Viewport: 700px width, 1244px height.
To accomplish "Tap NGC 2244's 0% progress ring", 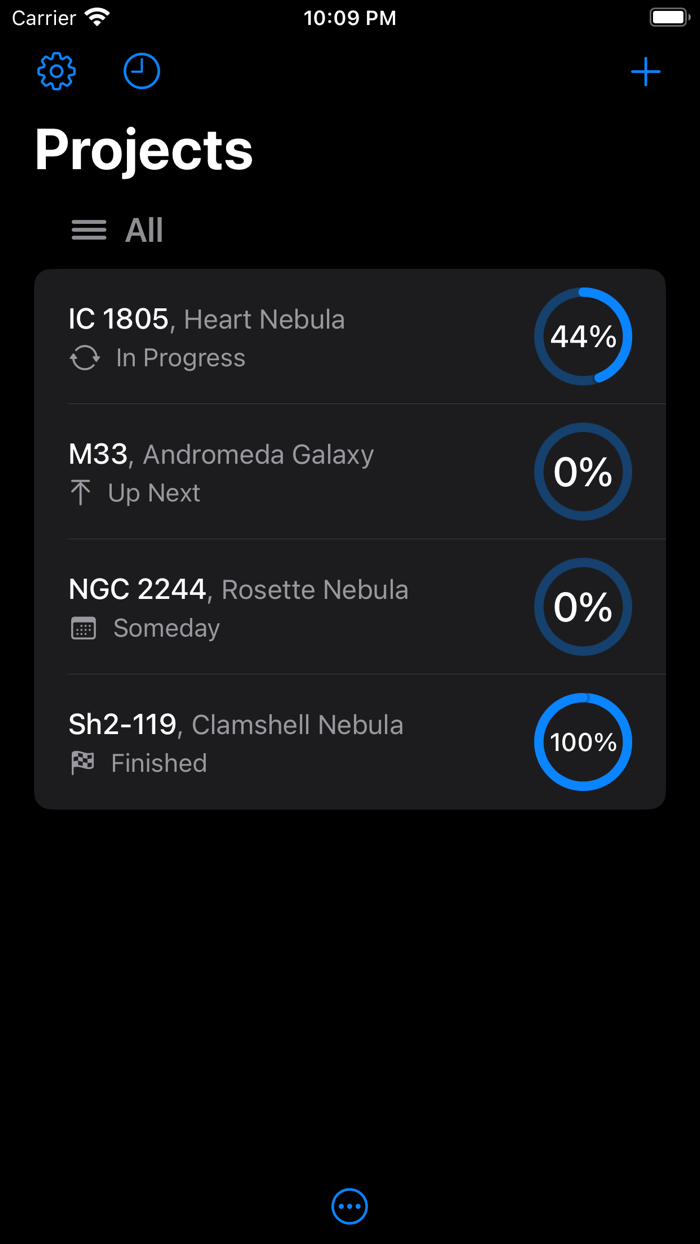I will pyautogui.click(x=583, y=607).
